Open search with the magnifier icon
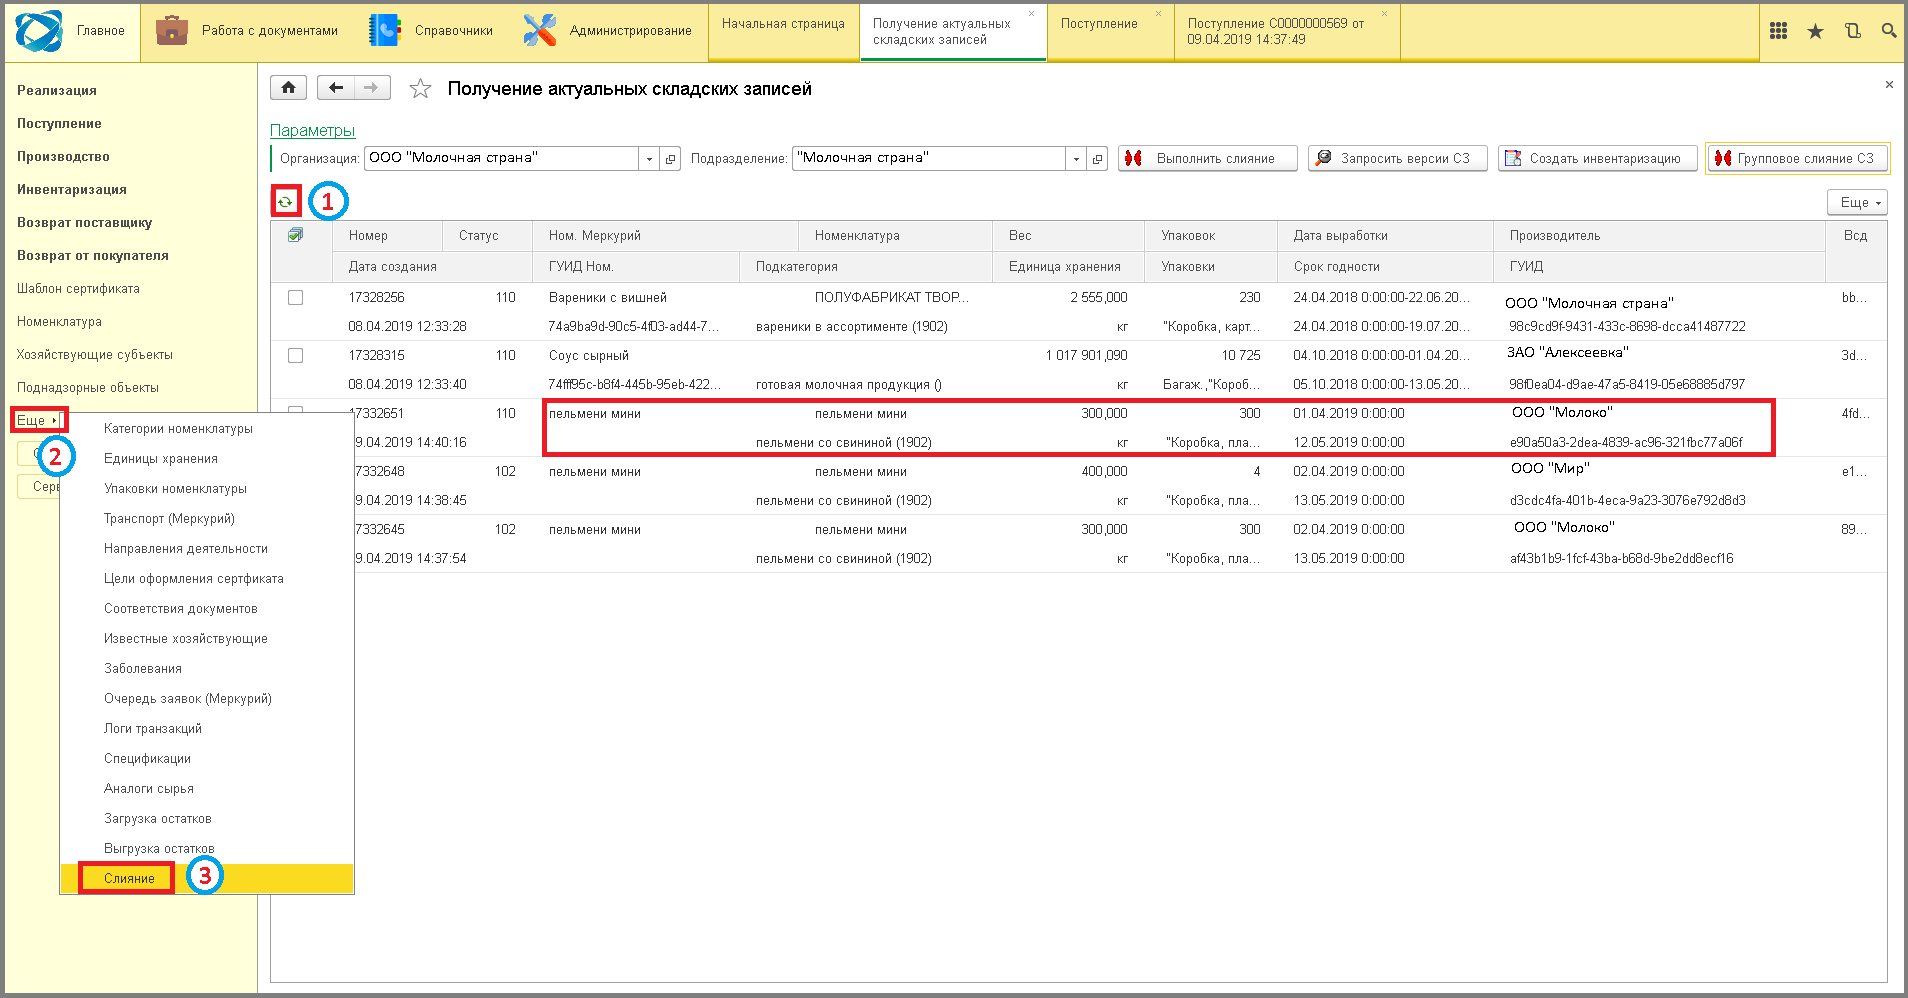Screen dimensions: 1908x998 (1889, 31)
